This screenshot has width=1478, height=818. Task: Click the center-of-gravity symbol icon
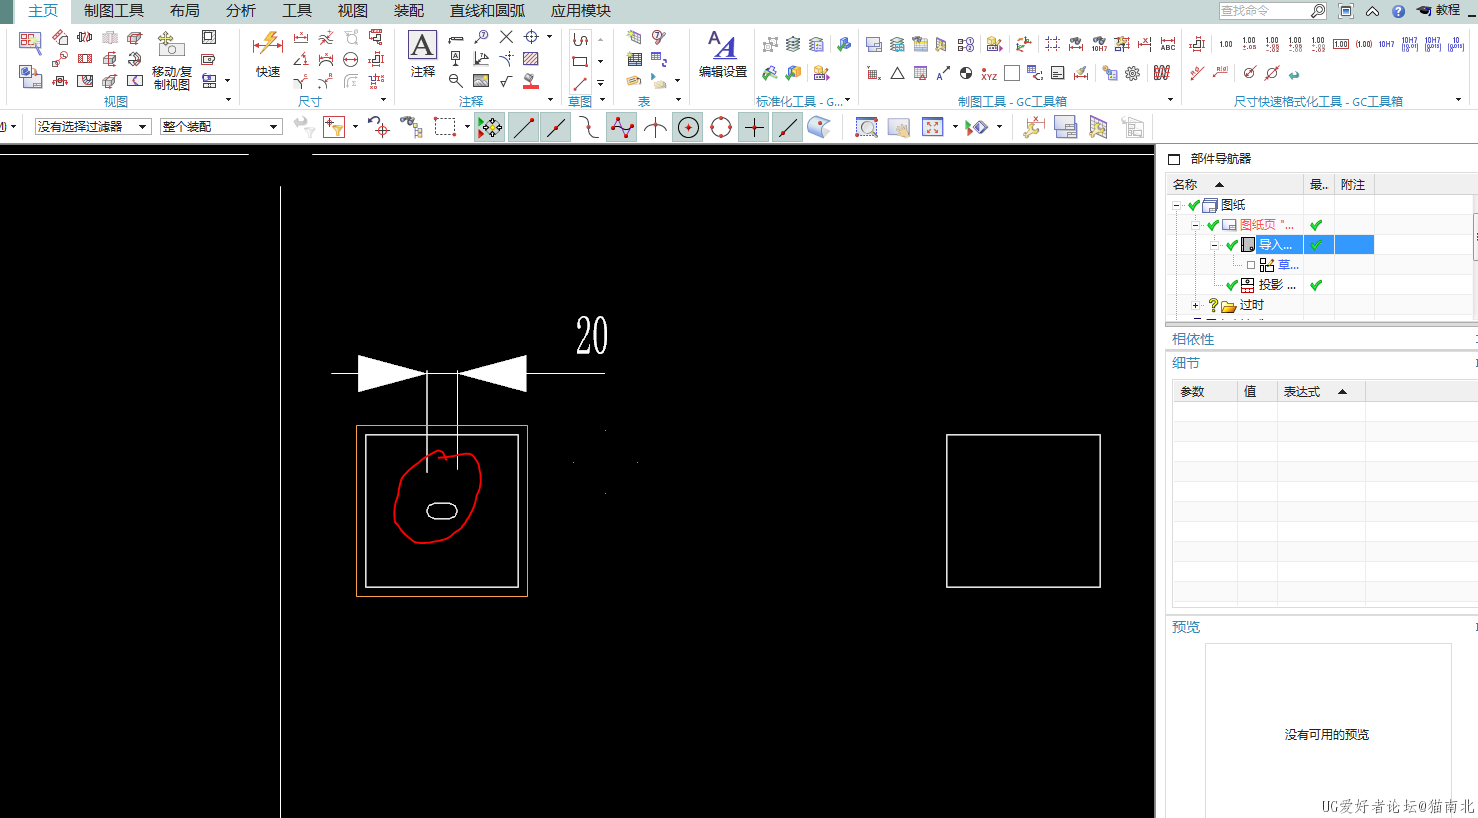point(966,73)
